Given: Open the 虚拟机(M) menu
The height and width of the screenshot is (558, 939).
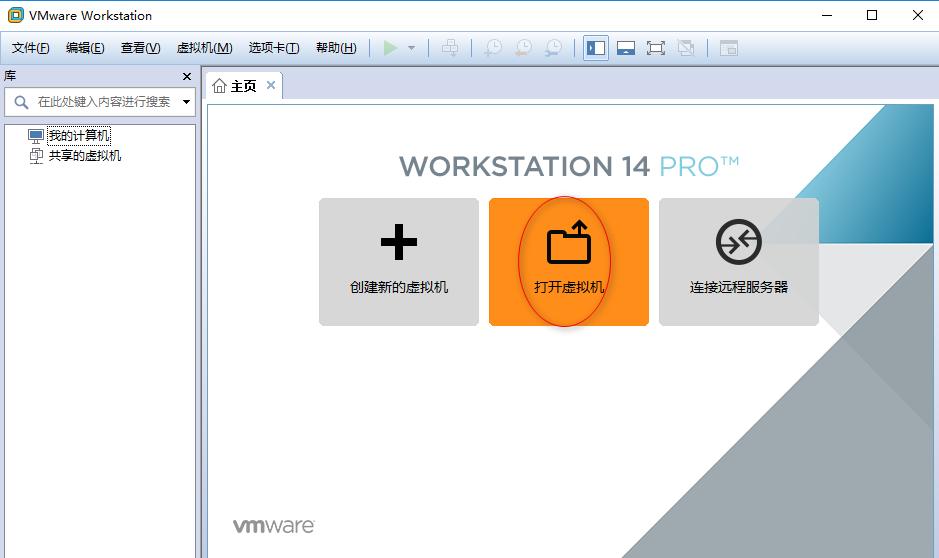Looking at the screenshot, I should click(204, 48).
